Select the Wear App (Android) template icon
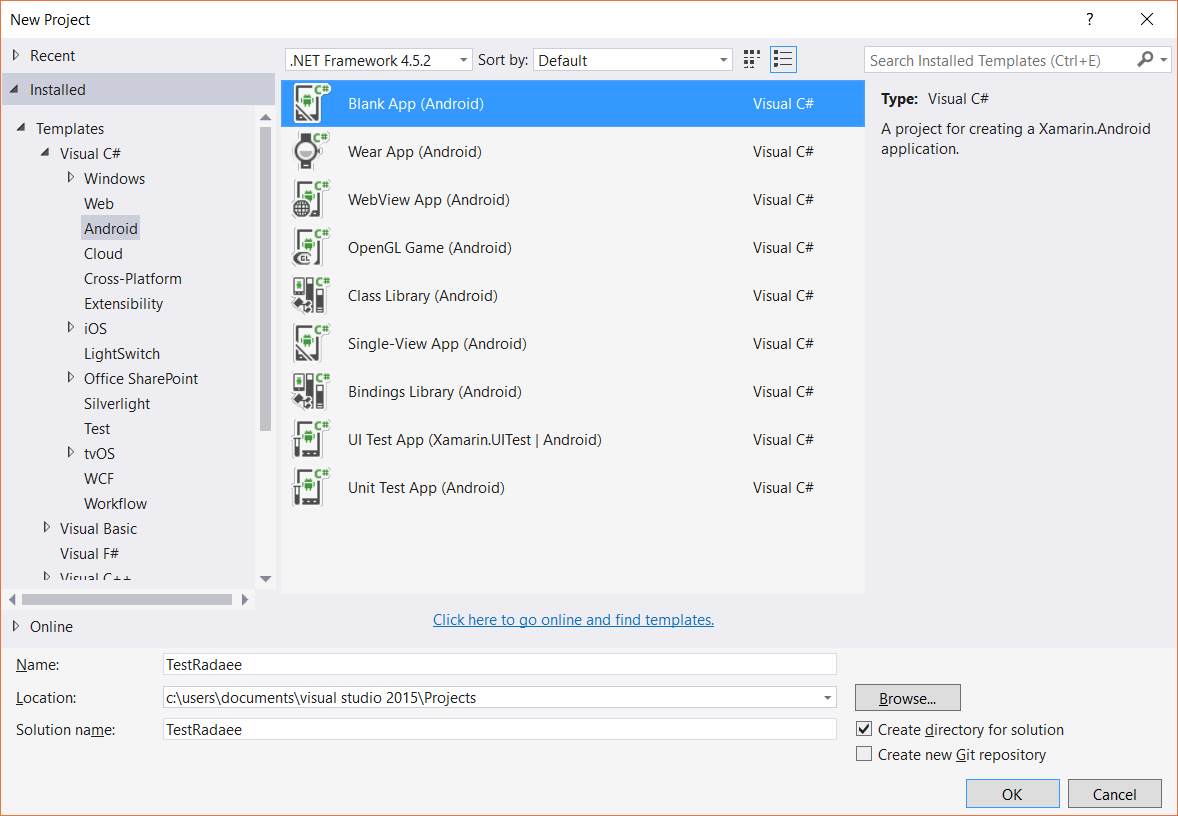Viewport: 1178px width, 816px height. (310, 152)
